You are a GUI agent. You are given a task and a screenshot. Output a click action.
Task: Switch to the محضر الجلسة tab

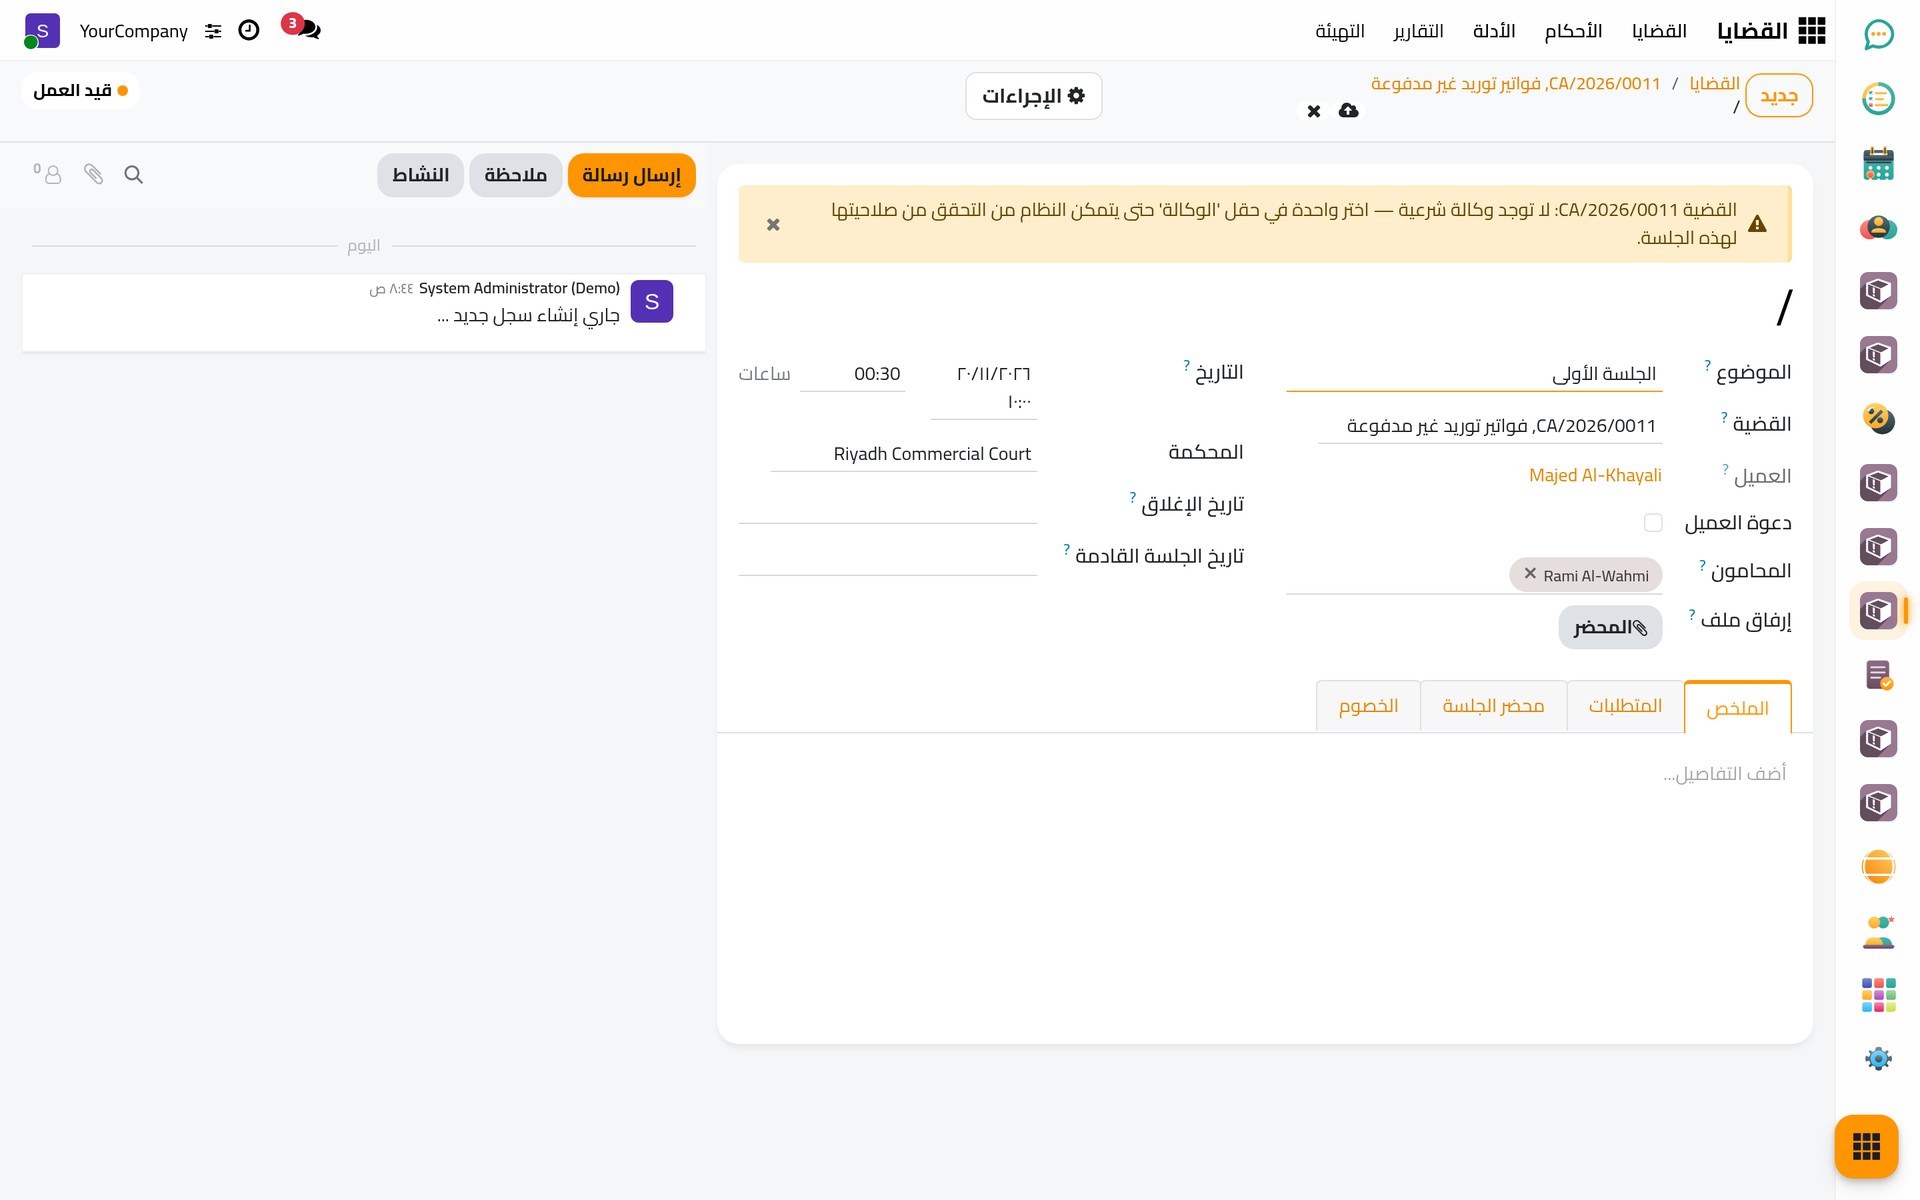[1493, 706]
